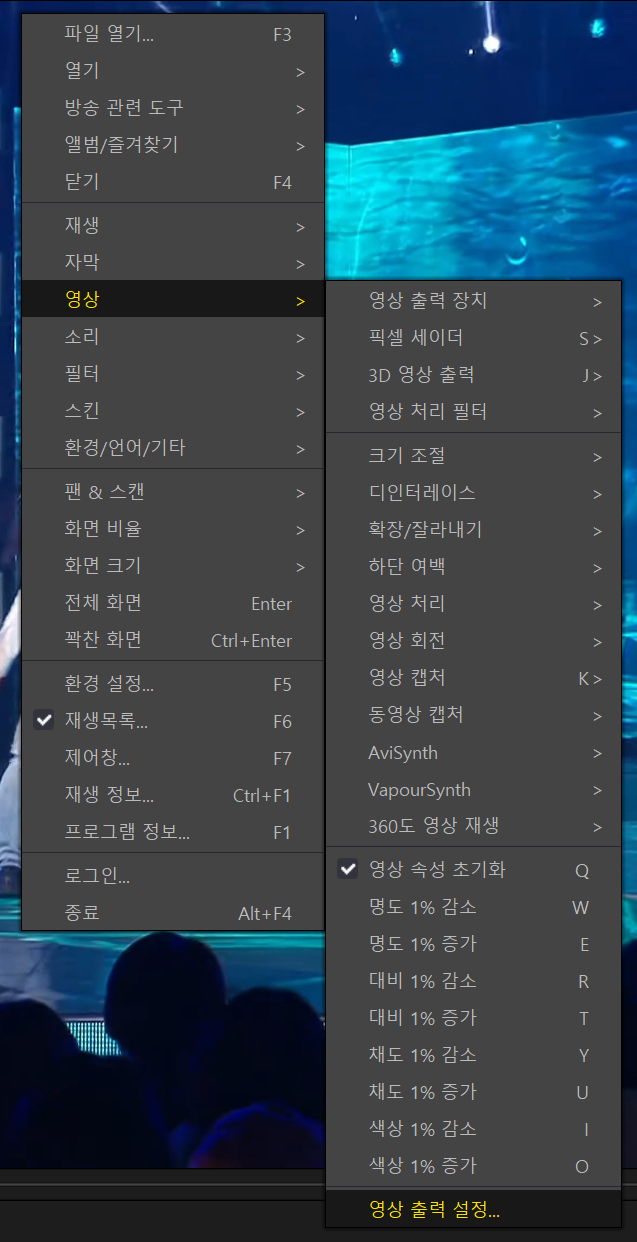Choose 종료 to exit program

pos(173,913)
